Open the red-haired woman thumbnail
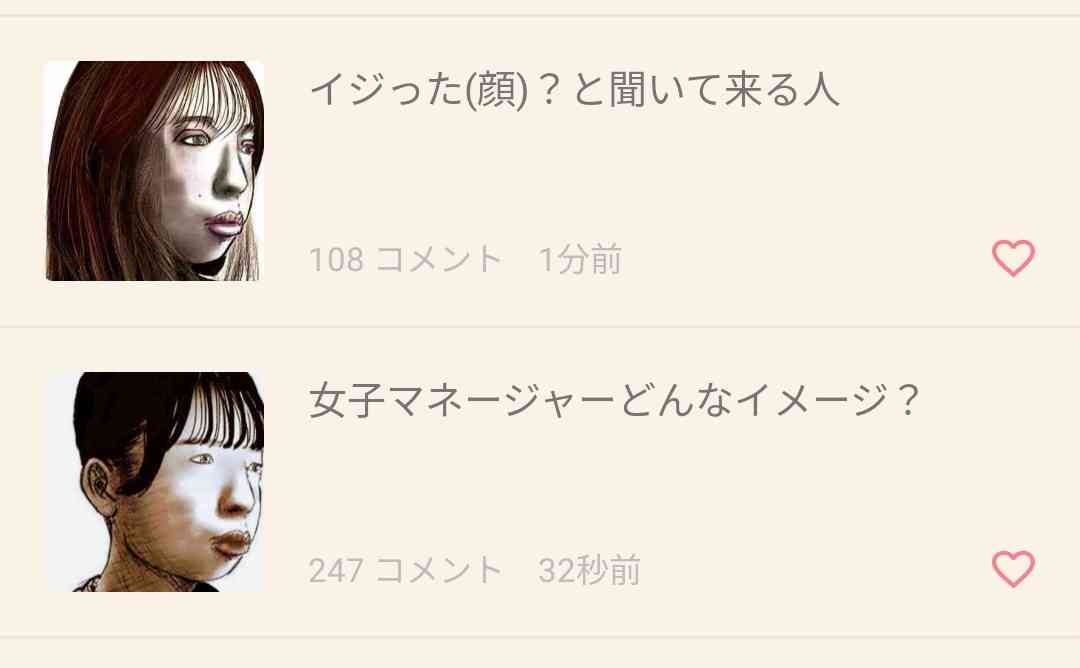The height and width of the screenshot is (668, 1080). 154,171
